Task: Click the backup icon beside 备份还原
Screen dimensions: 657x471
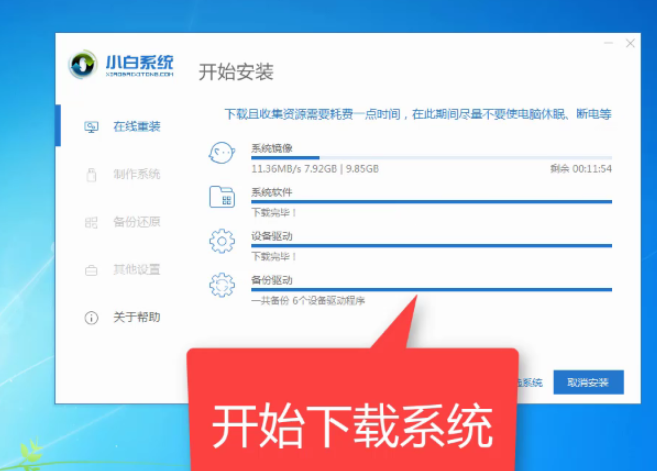Action: pos(91,222)
